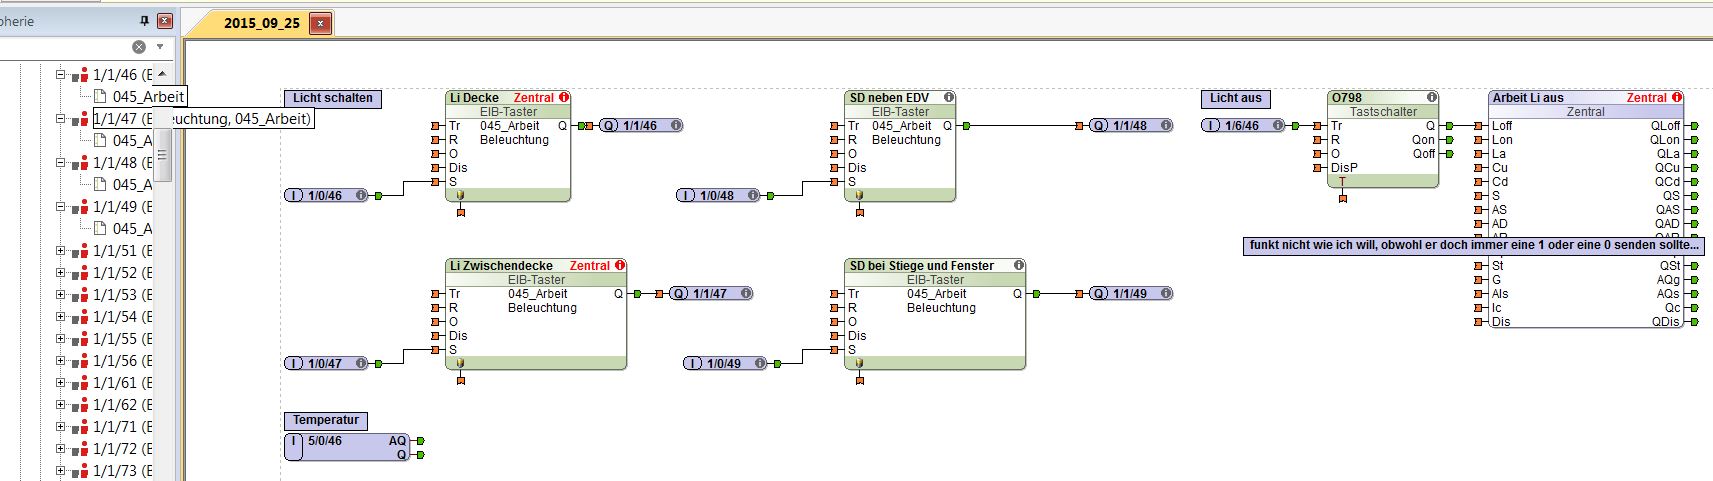Click info icon on SD neben EDV block

(949, 98)
